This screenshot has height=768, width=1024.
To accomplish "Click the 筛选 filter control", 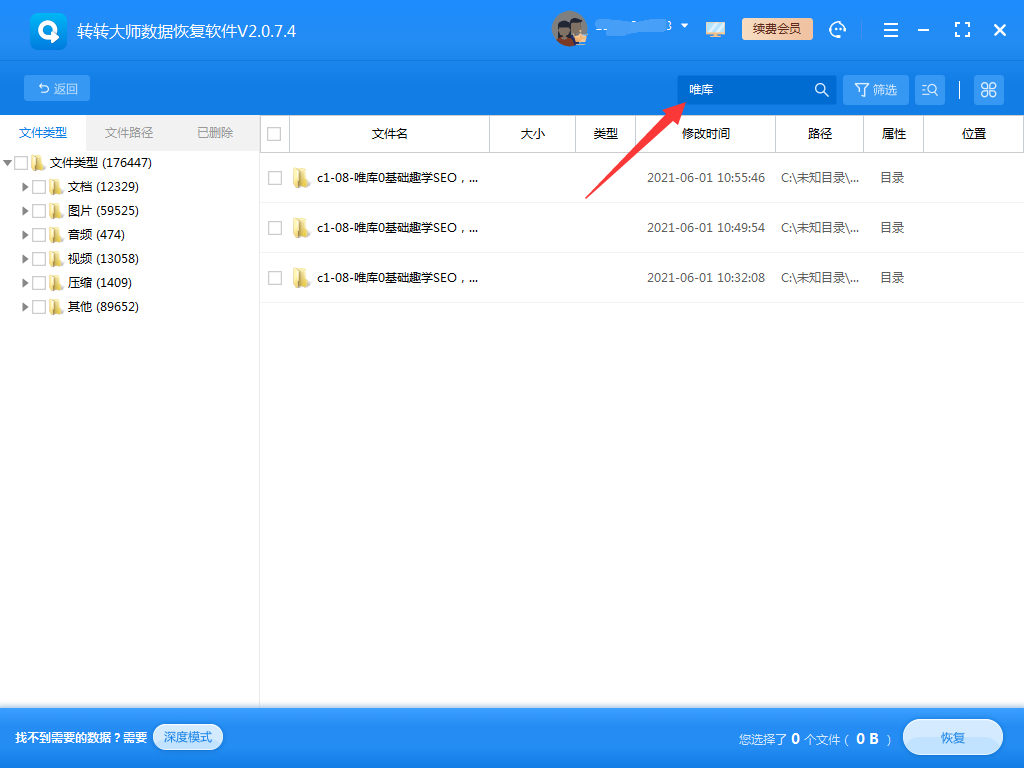I will [x=875, y=90].
